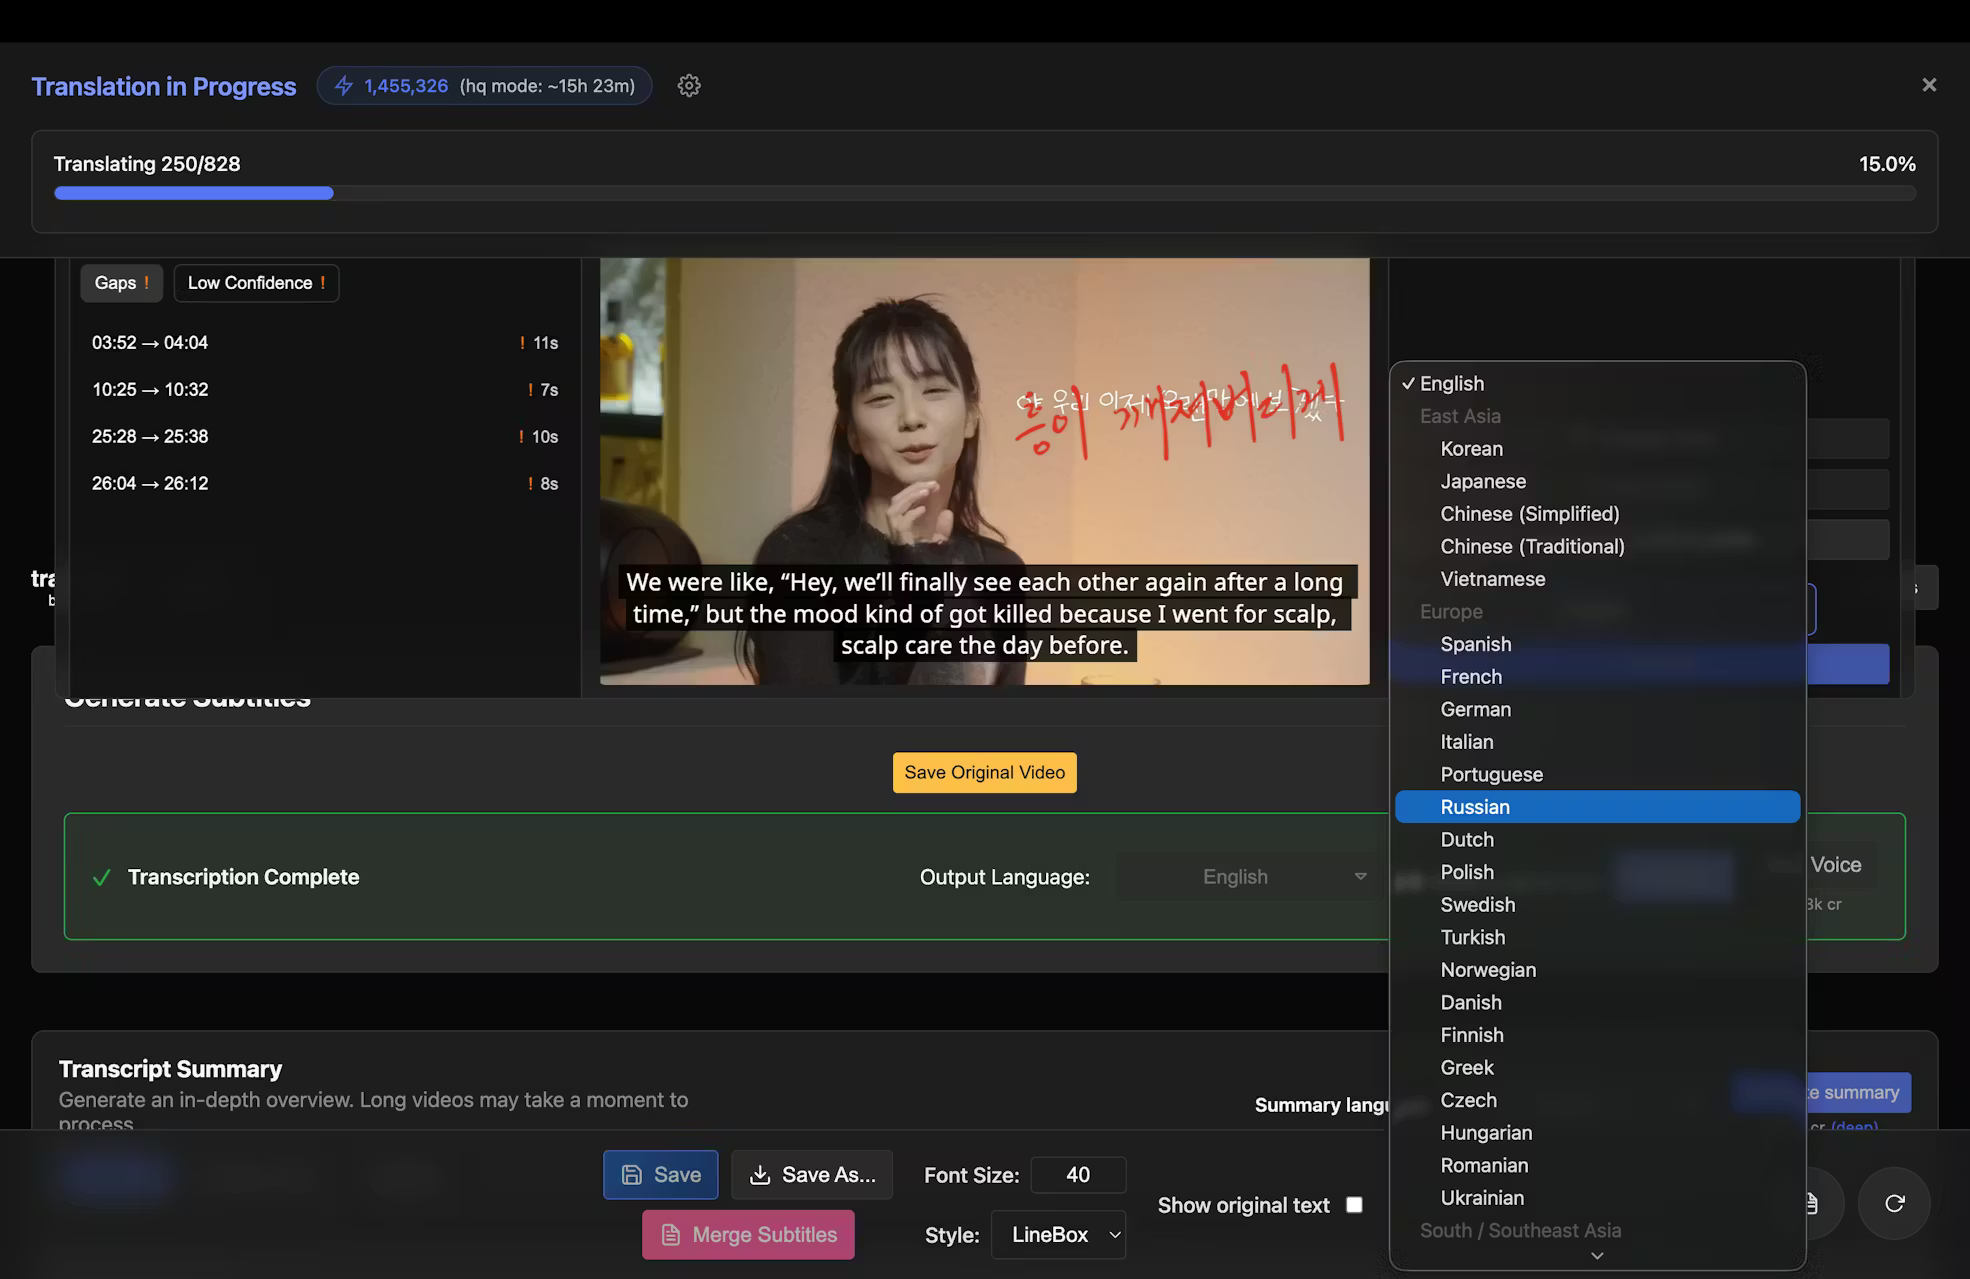The height and width of the screenshot is (1279, 1970).
Task: Open the settings gear in the top bar
Action: click(x=689, y=86)
